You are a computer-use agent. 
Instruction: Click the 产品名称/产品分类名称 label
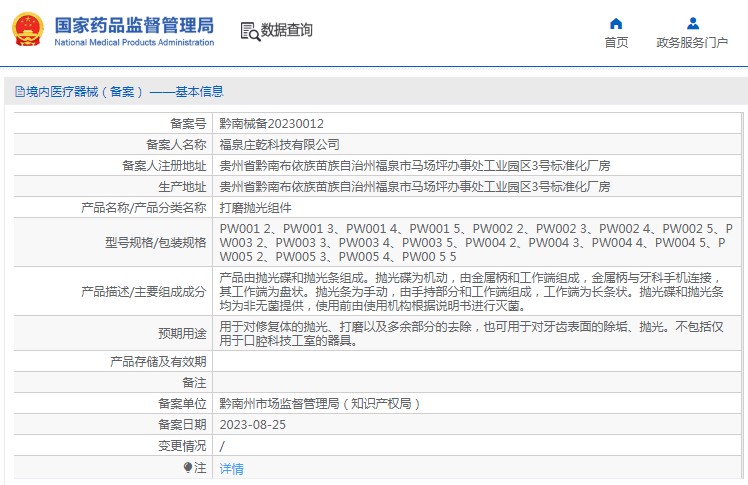144,207
